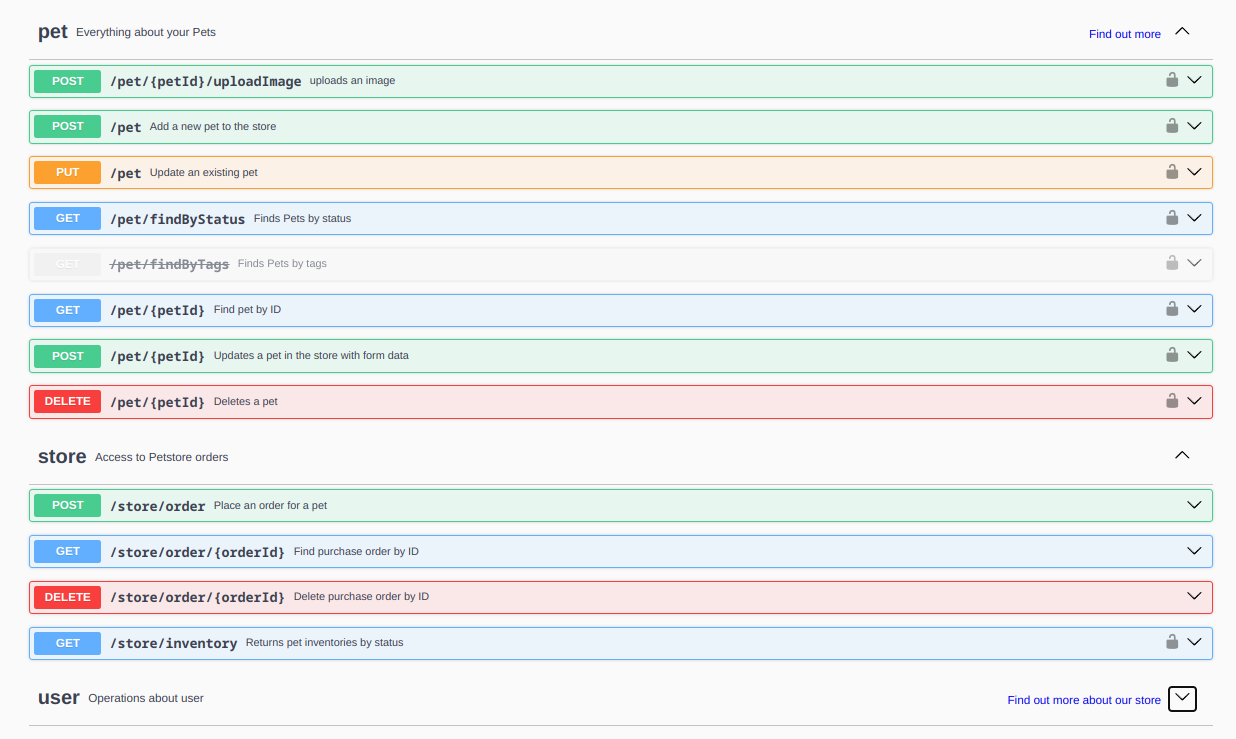Click the lock icon on GET /store/inventory
Viewport: 1236px width, 739px height.
pos(1171,642)
